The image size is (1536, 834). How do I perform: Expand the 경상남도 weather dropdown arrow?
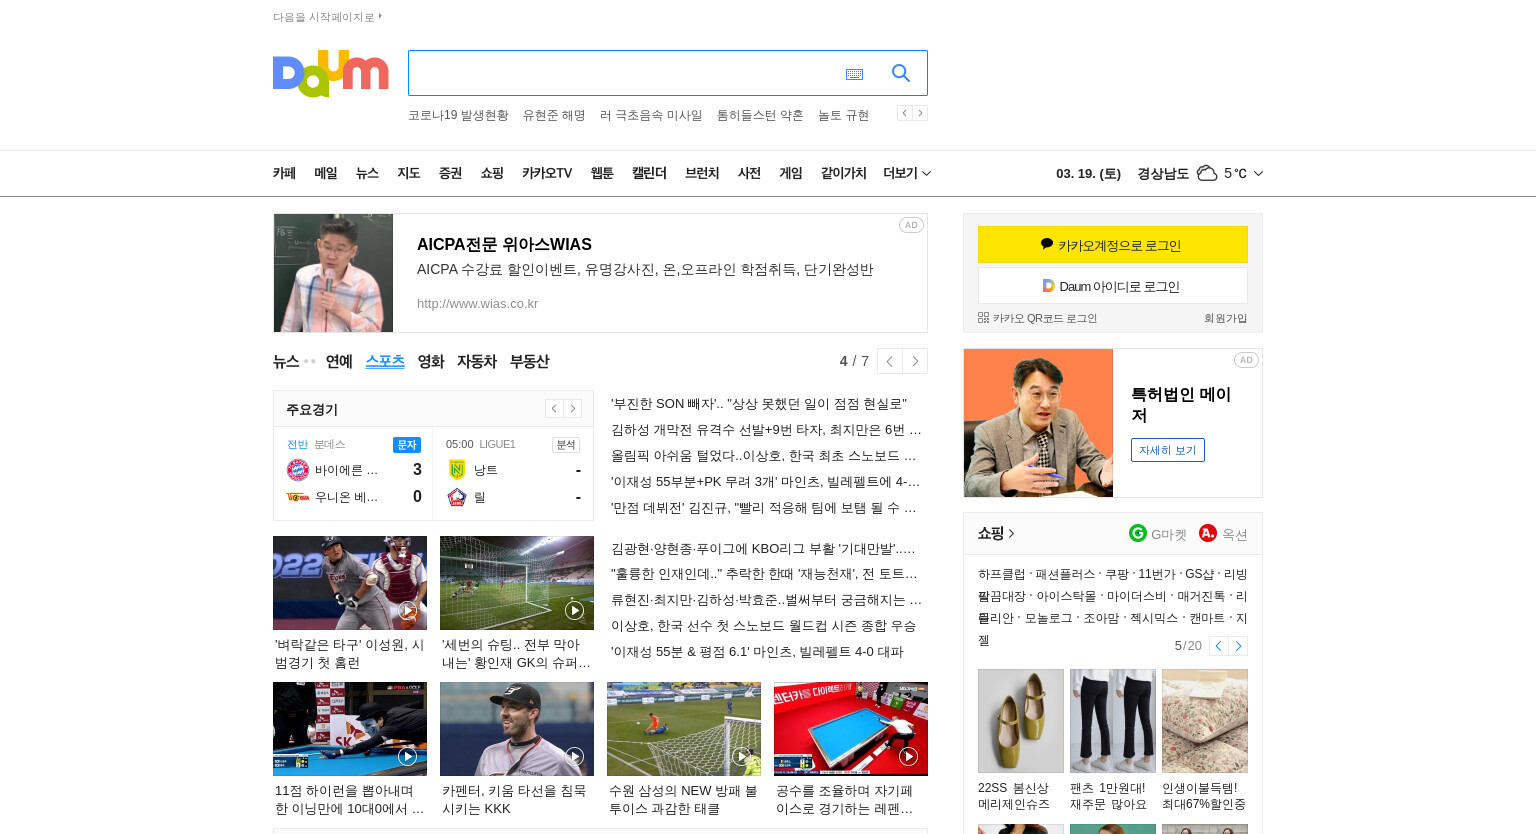(1258, 173)
